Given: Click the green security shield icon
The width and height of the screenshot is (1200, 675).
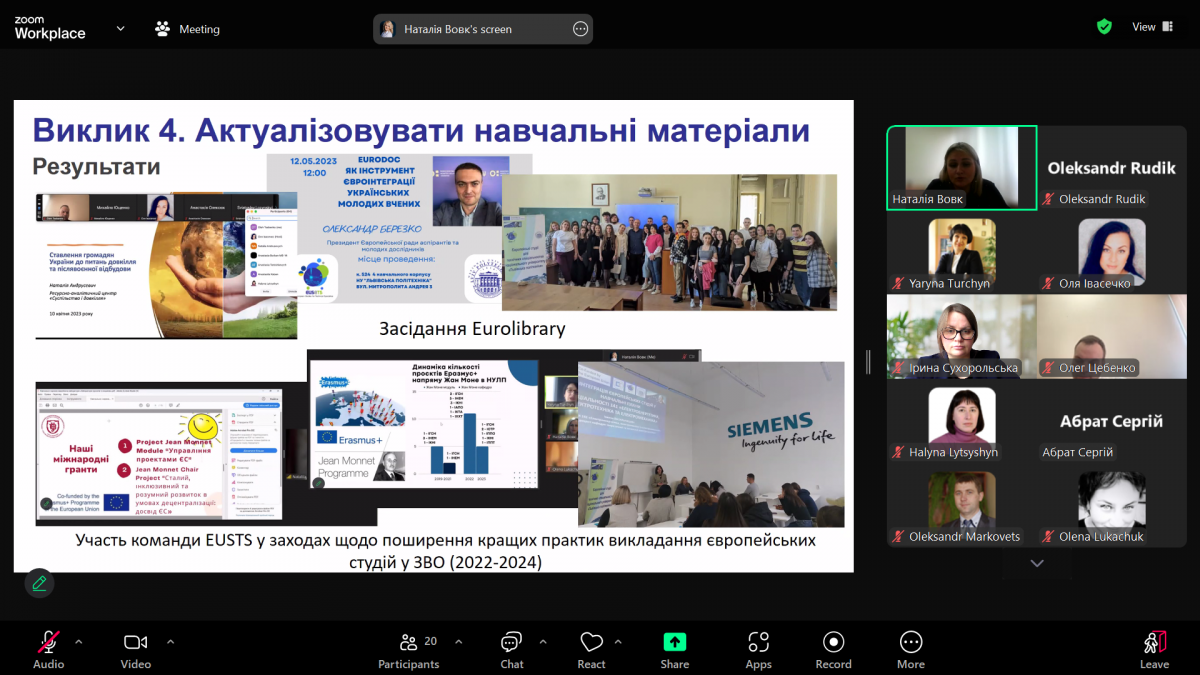Looking at the screenshot, I should pos(1104,26).
